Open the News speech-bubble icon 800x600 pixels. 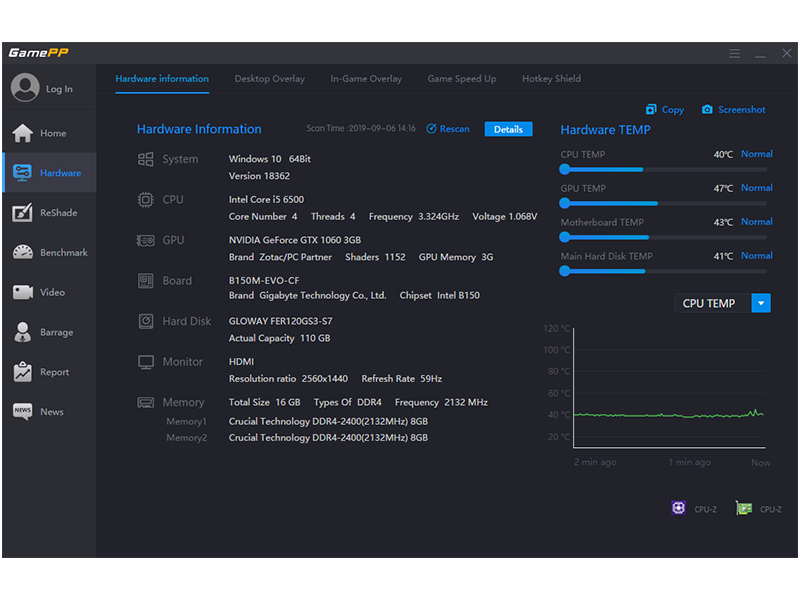(22, 411)
